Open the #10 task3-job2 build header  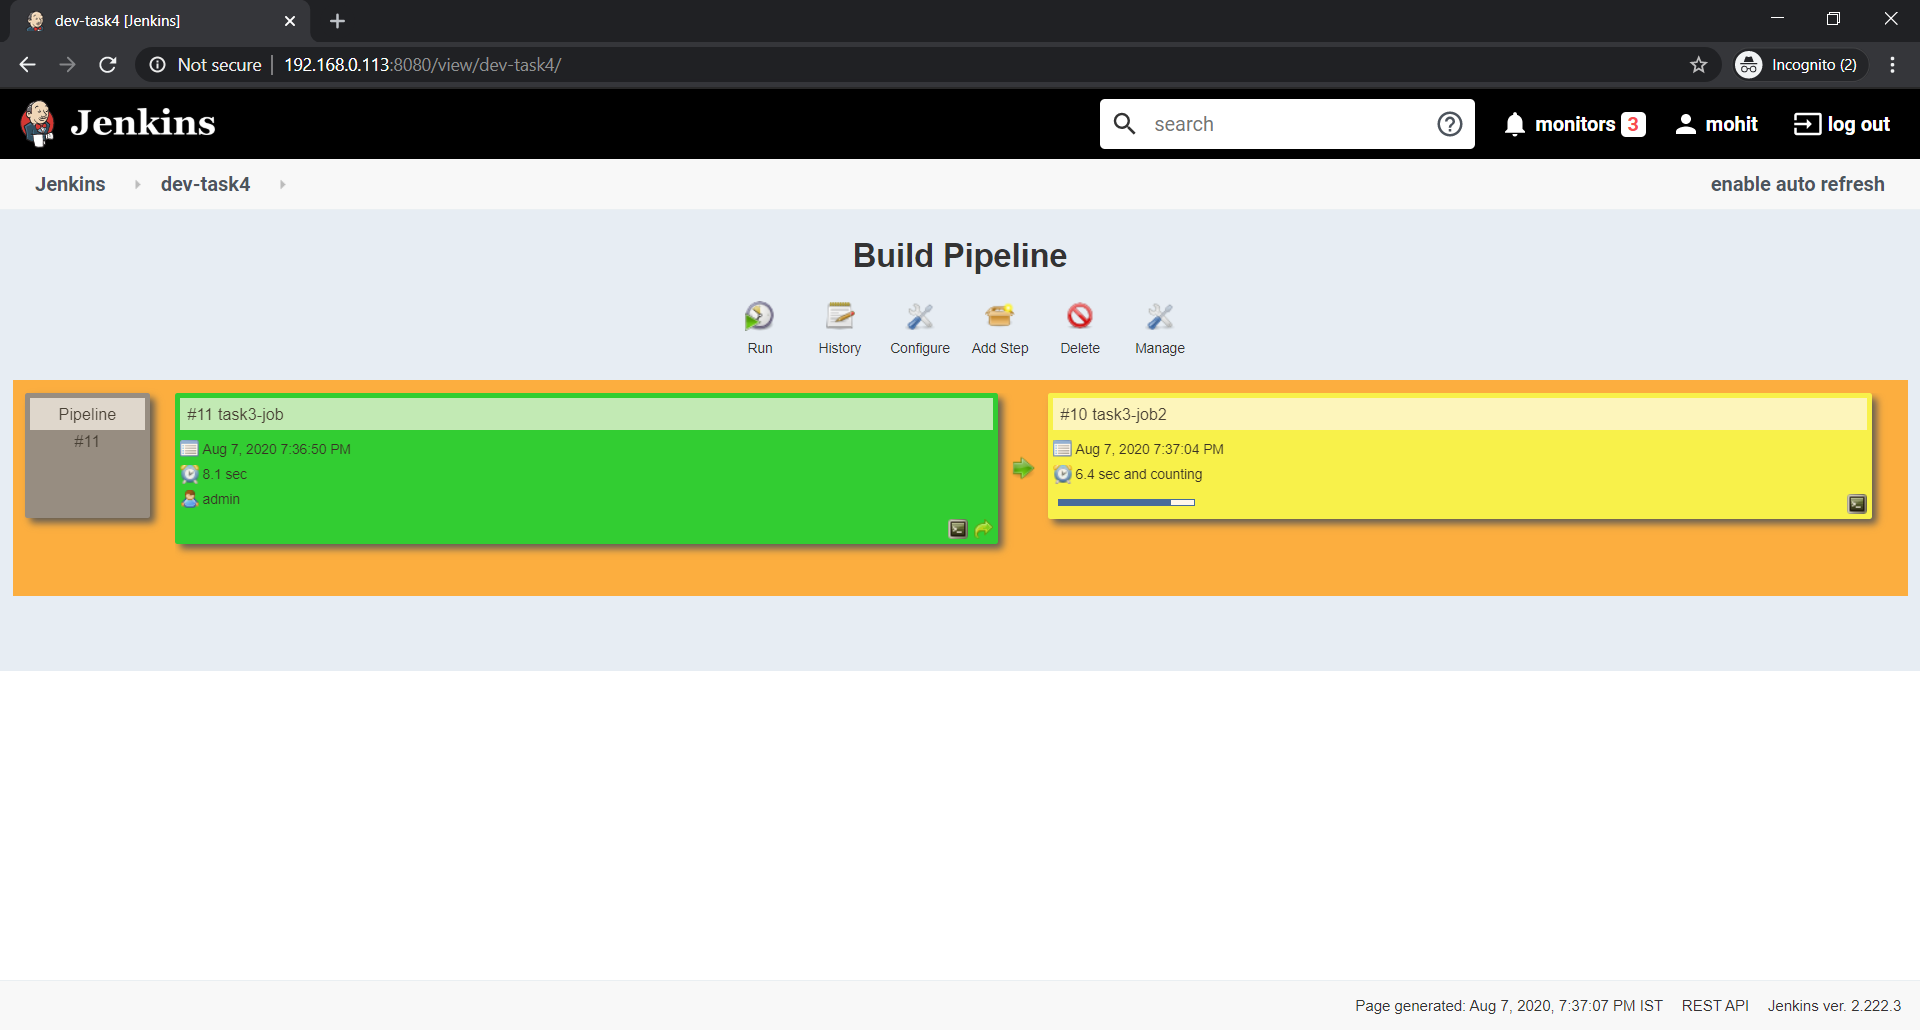point(1460,414)
